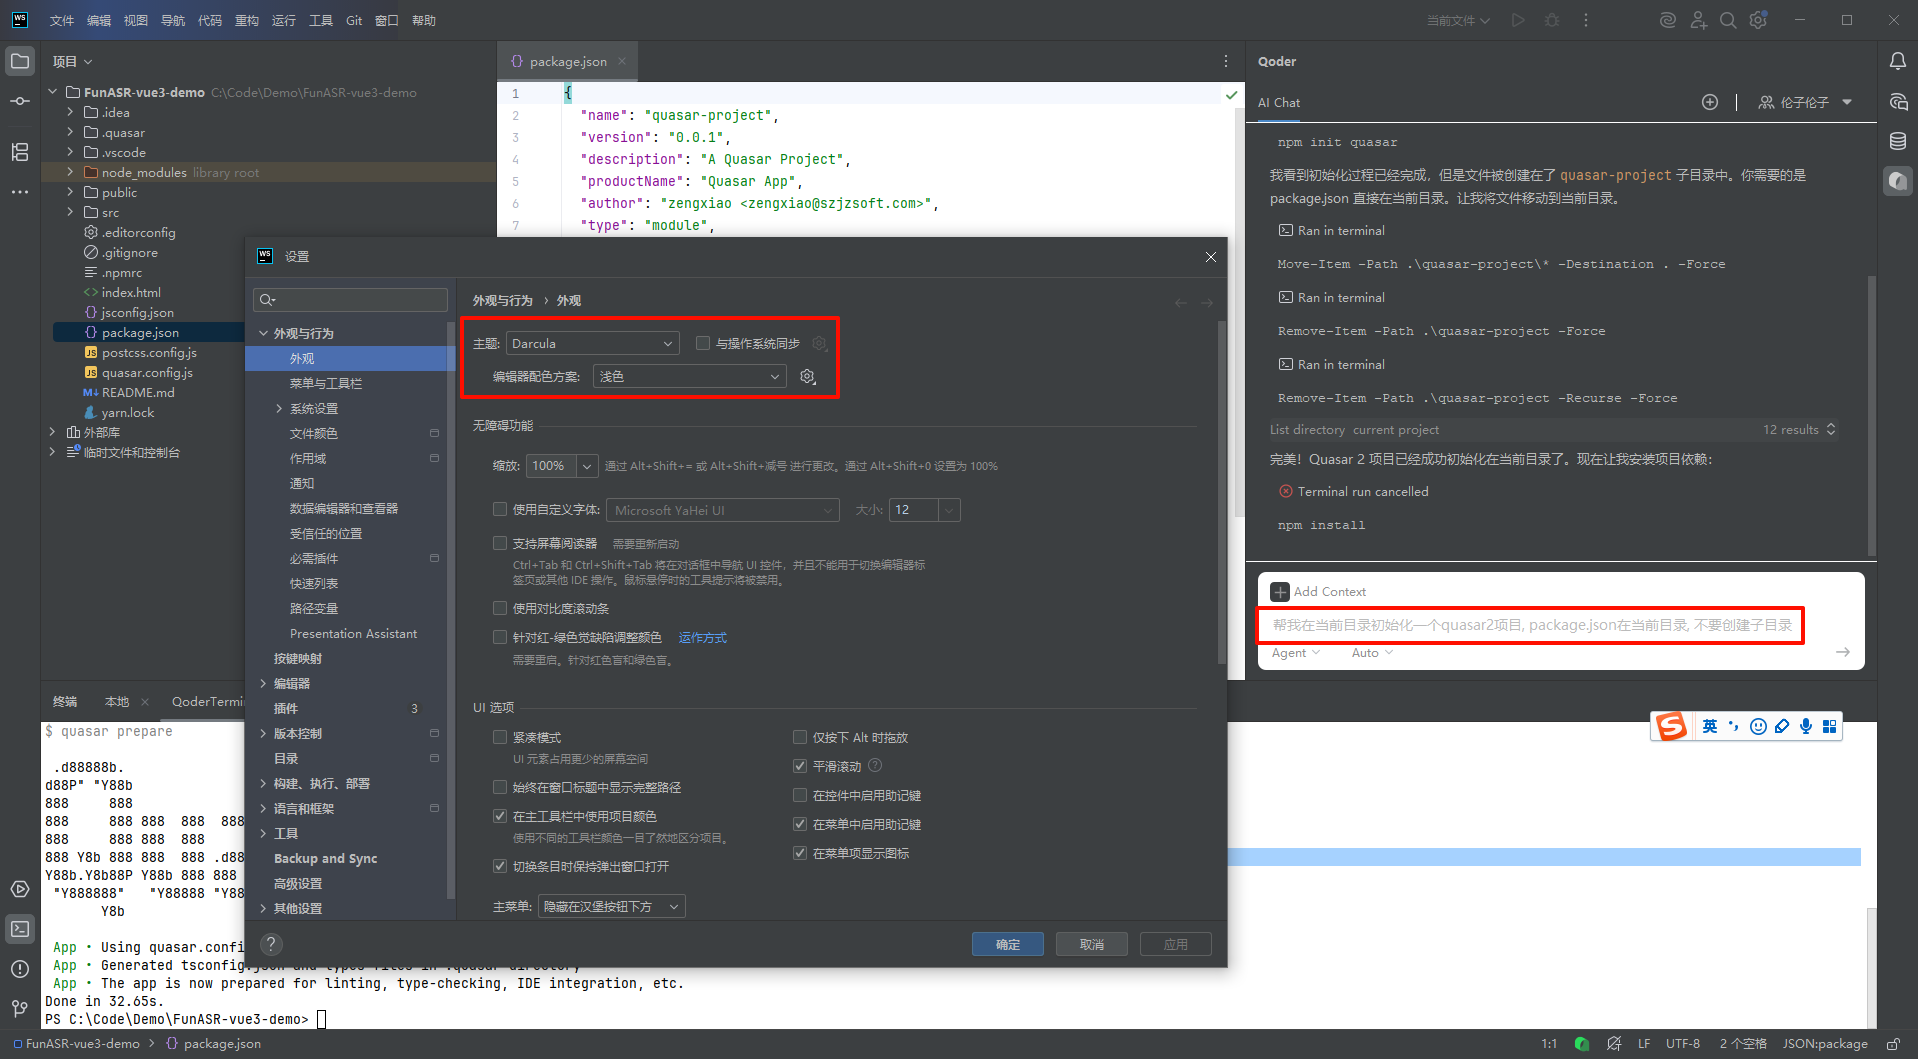
Task: Open the Project tool window icon
Action: point(20,61)
